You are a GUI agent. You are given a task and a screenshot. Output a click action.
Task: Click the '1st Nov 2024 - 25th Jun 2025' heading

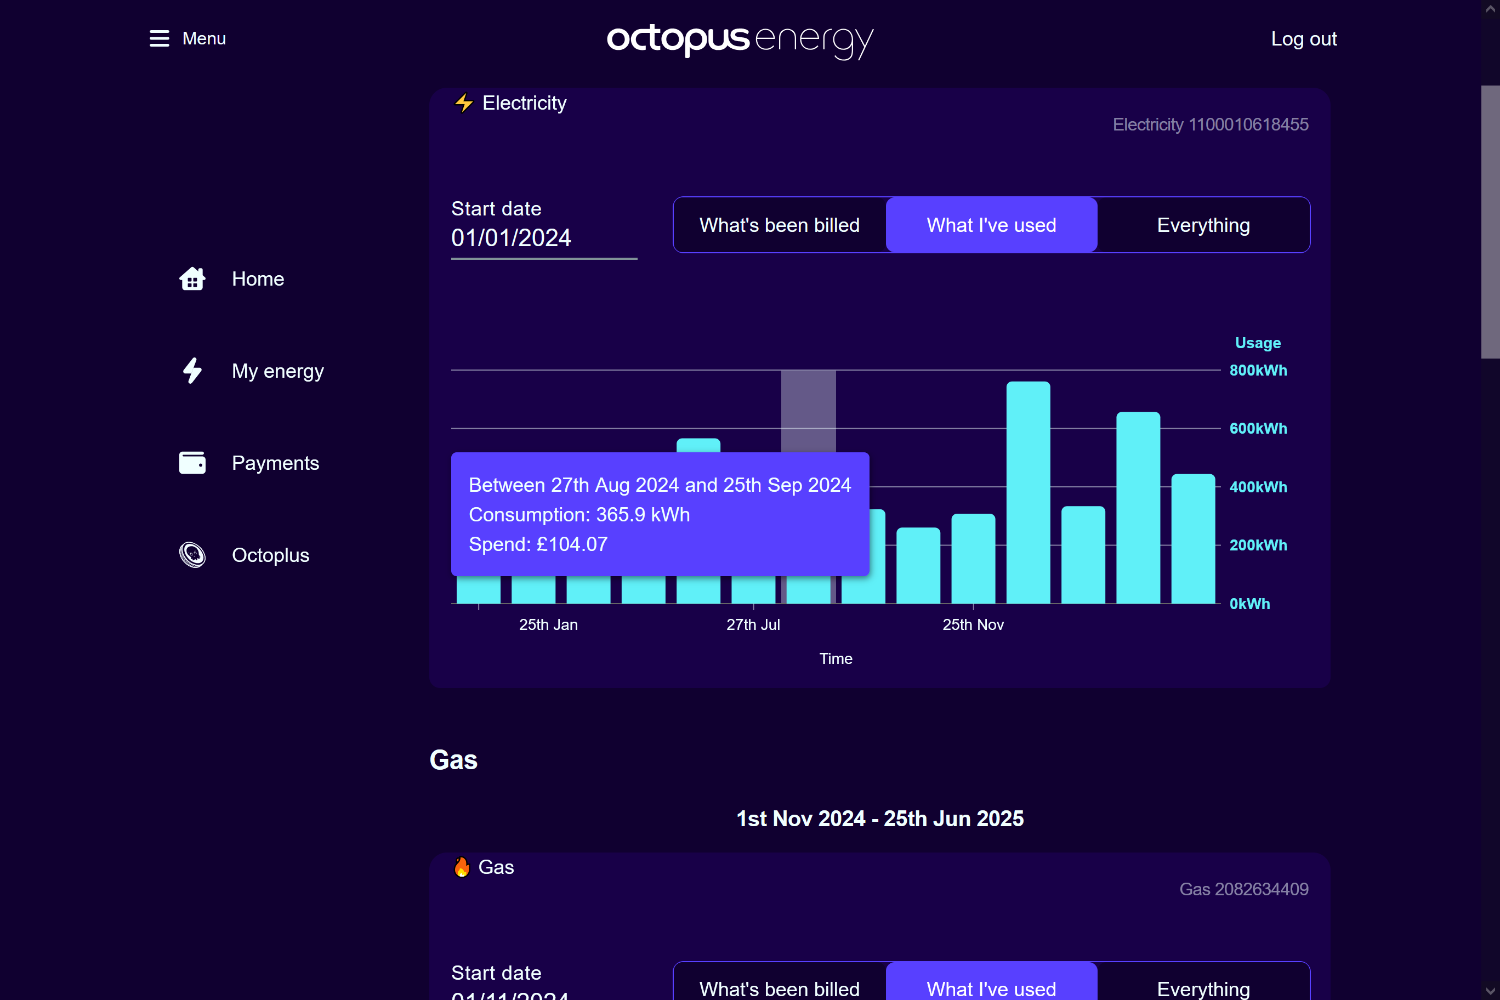click(880, 819)
